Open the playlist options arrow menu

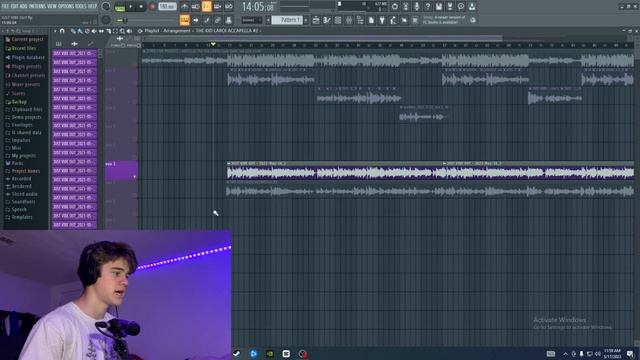pyautogui.click(x=56, y=31)
